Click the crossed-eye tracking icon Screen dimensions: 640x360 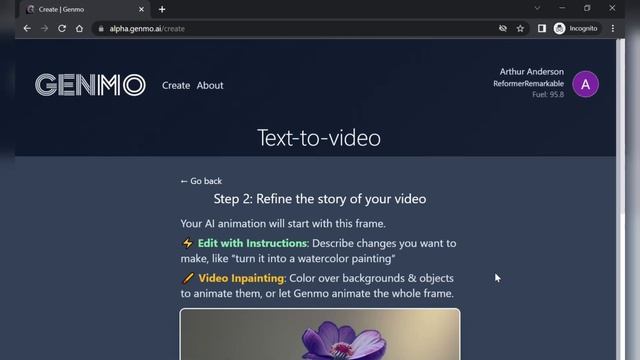tap(503, 29)
